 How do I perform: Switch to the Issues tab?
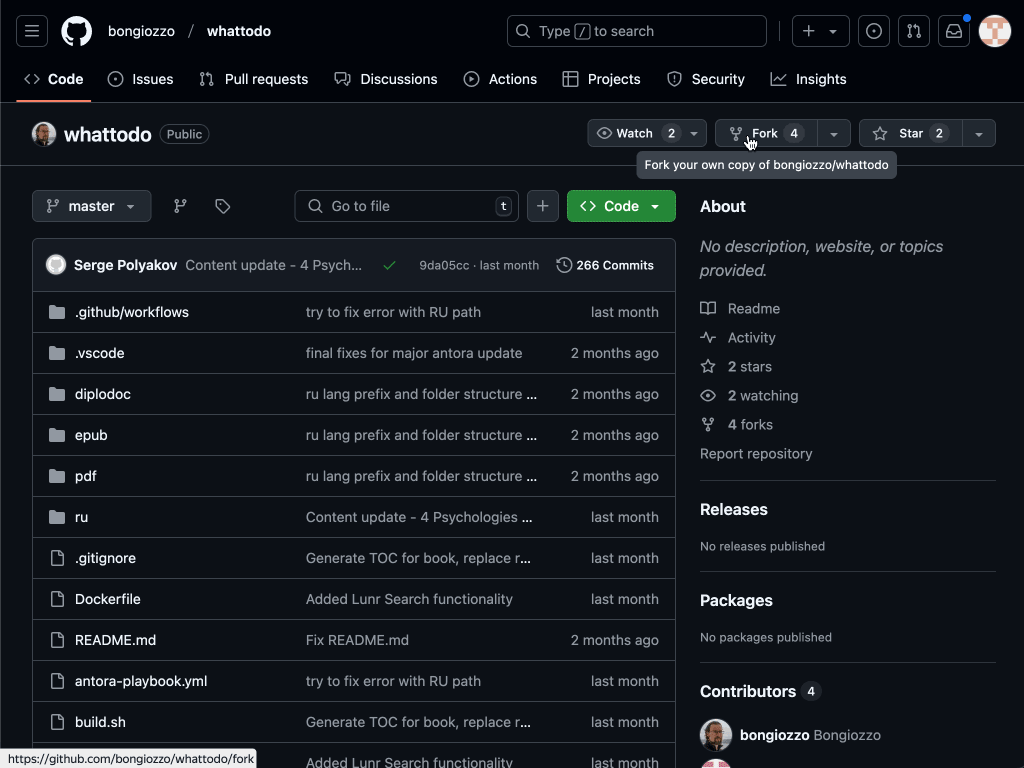click(141, 79)
